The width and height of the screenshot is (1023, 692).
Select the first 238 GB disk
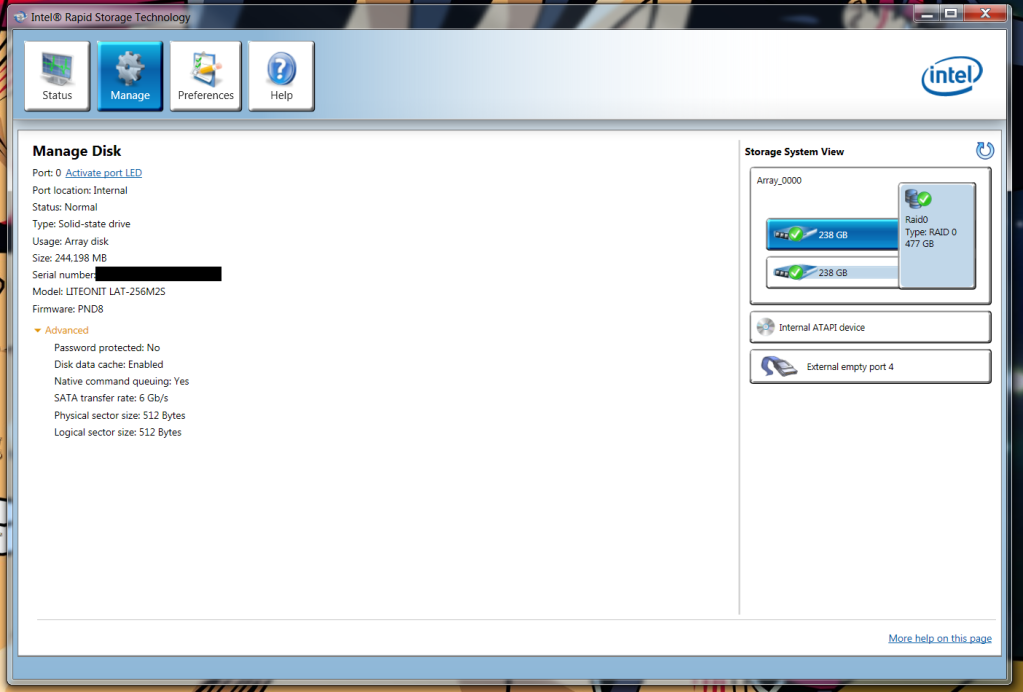click(832, 234)
